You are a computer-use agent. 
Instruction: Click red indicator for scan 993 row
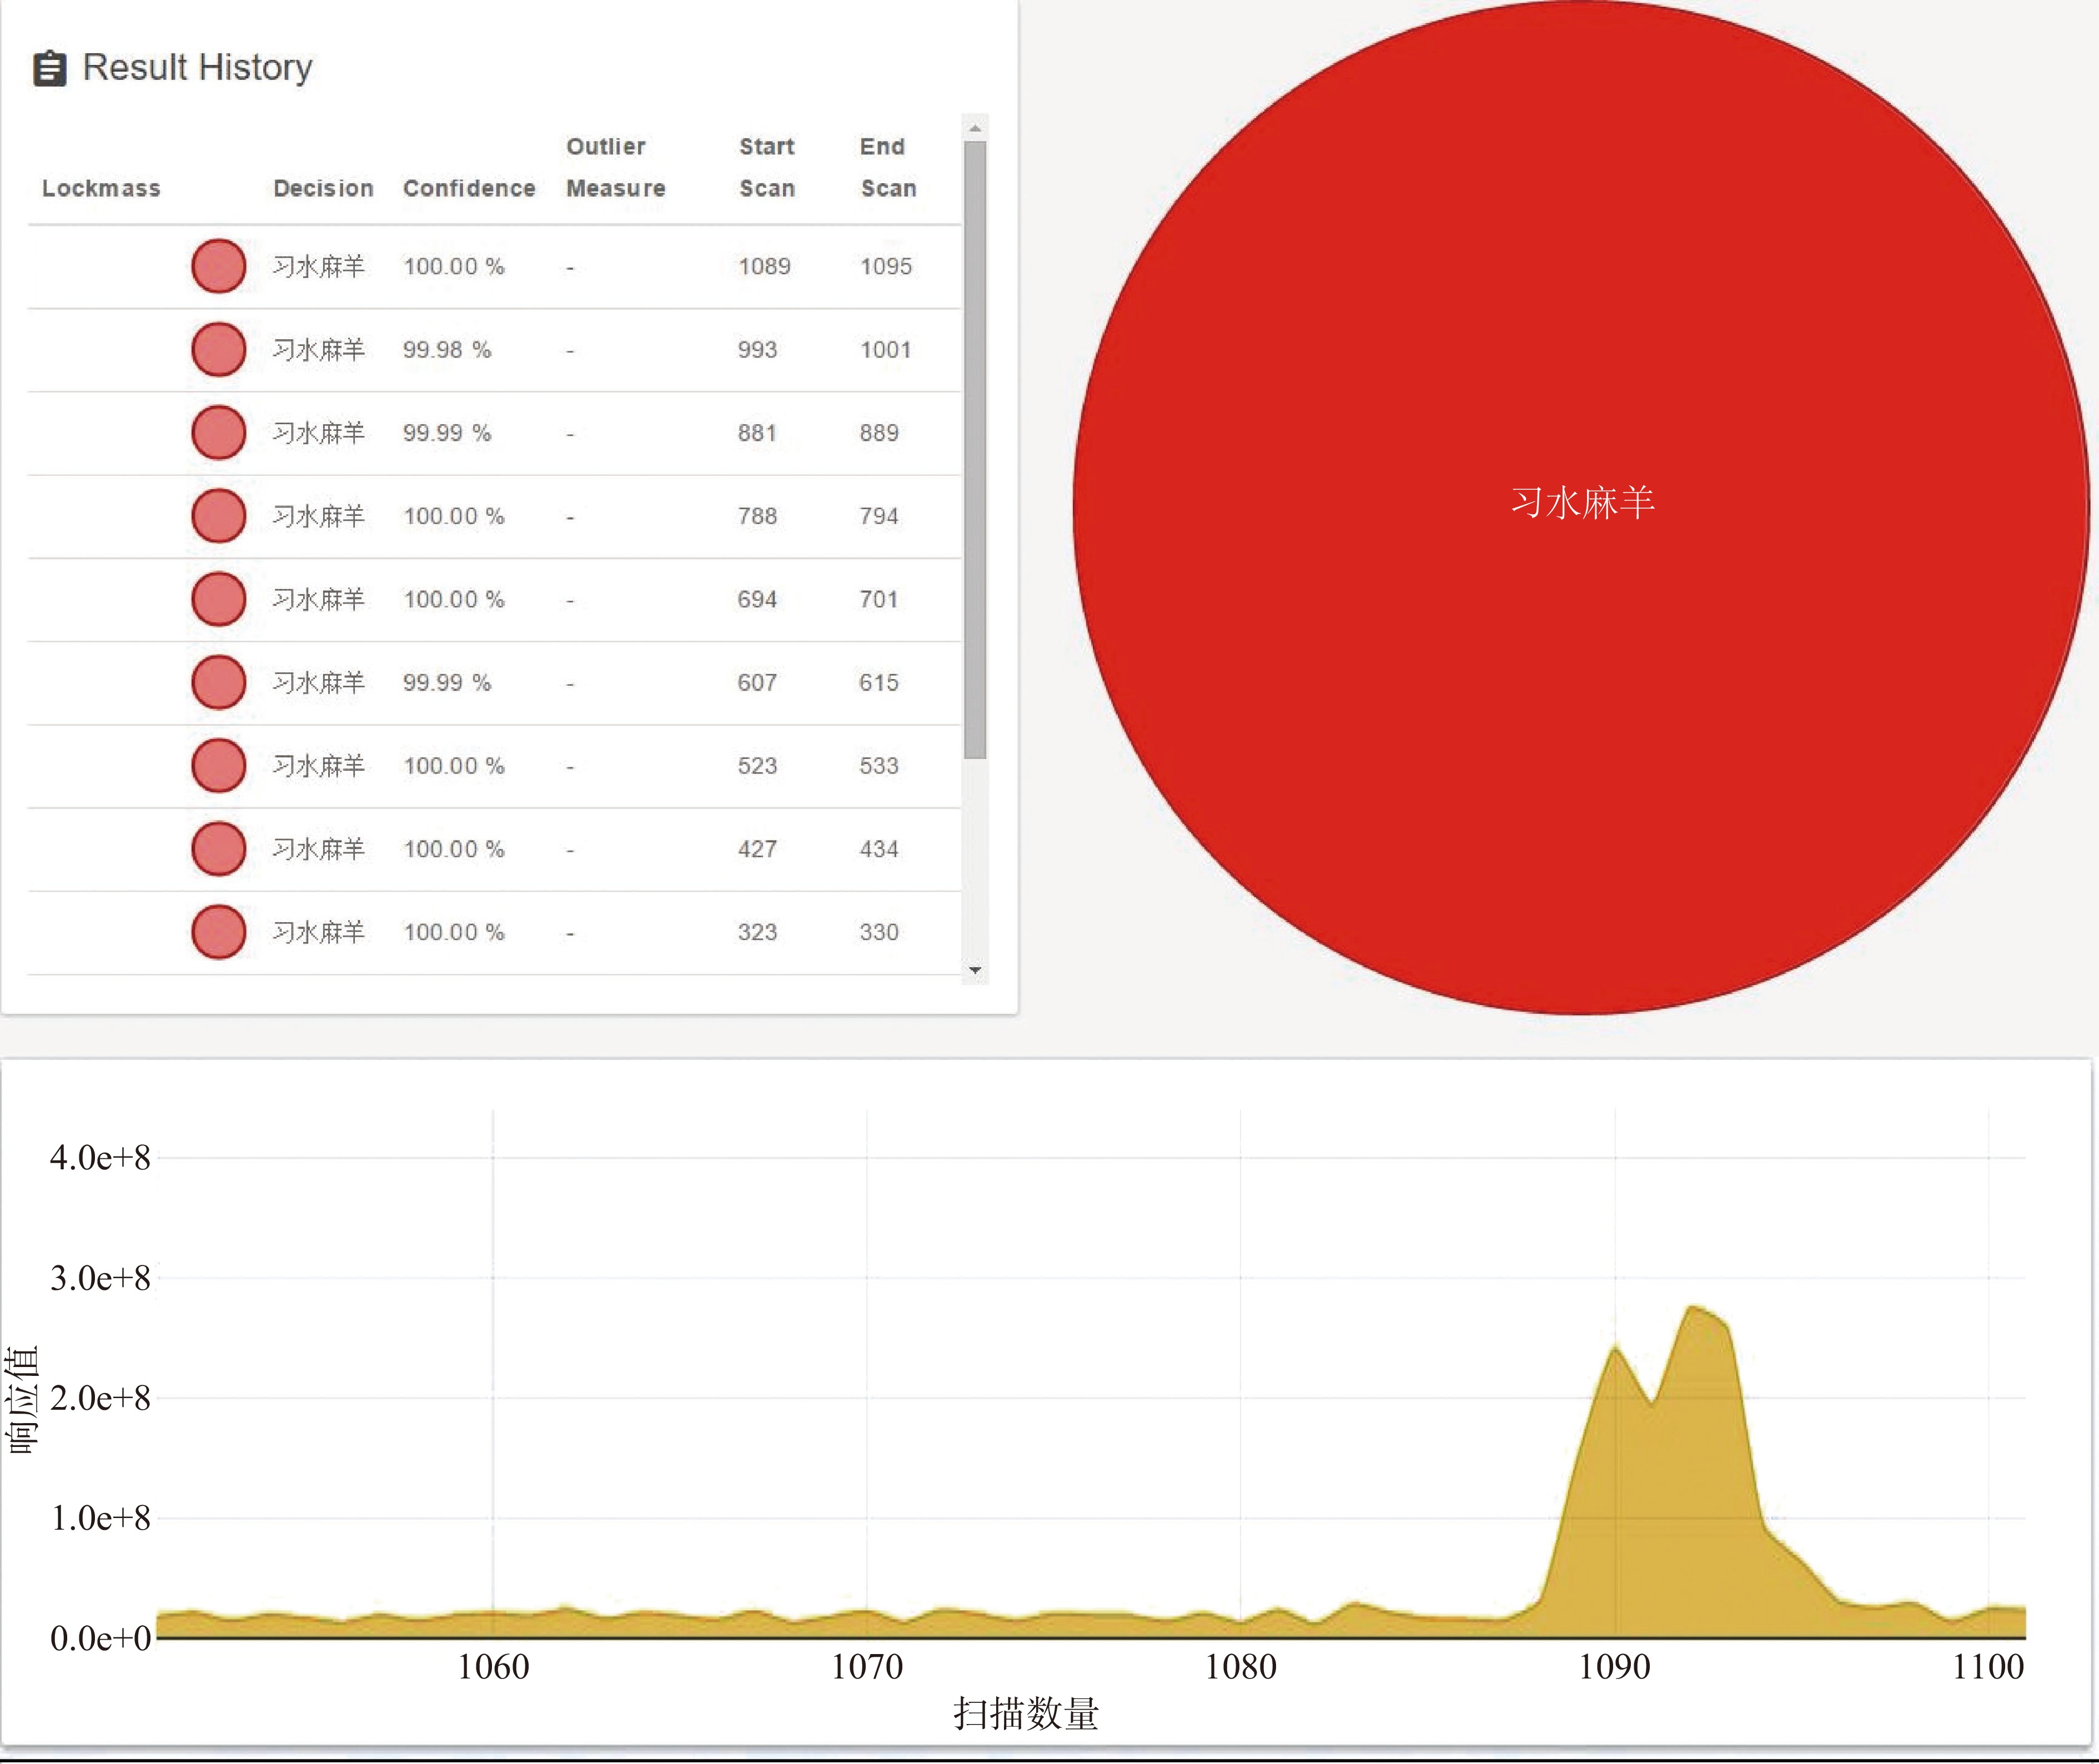click(218, 349)
